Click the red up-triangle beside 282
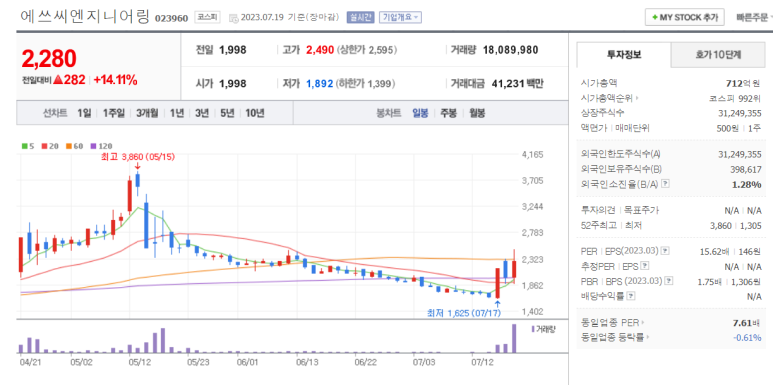 click(57, 79)
